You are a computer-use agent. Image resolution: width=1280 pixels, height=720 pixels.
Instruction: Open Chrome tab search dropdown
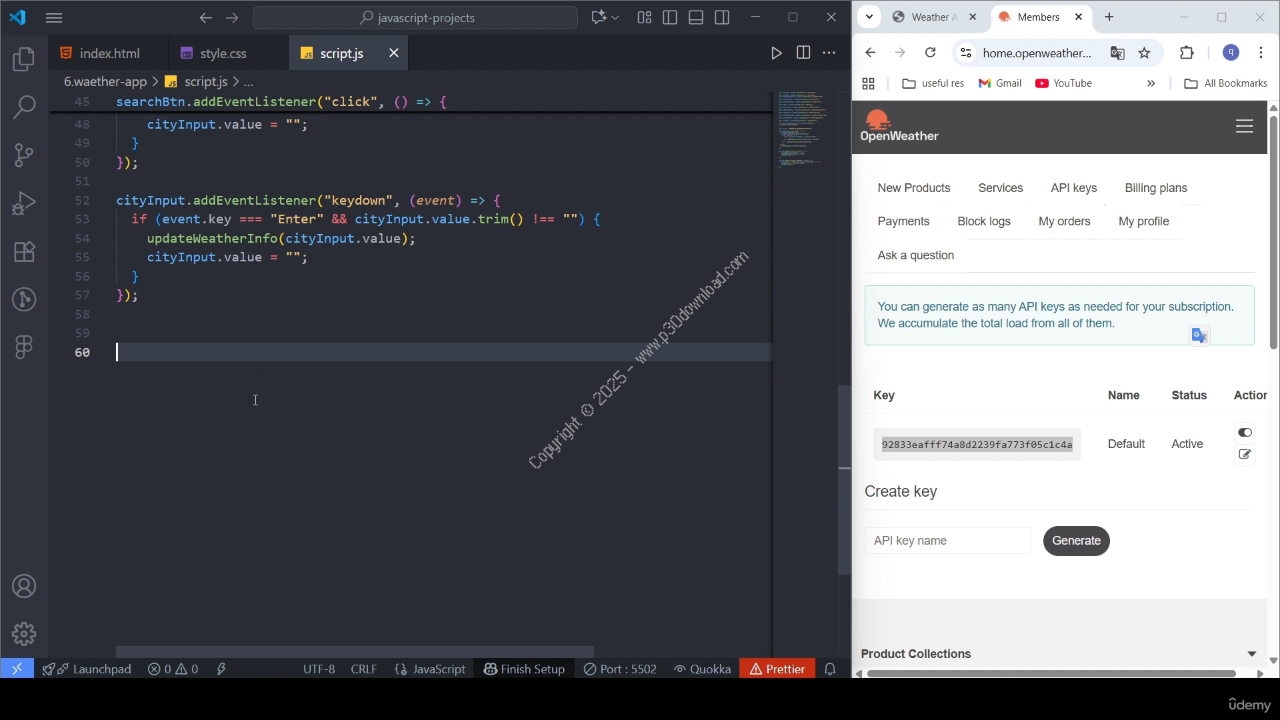click(x=869, y=17)
